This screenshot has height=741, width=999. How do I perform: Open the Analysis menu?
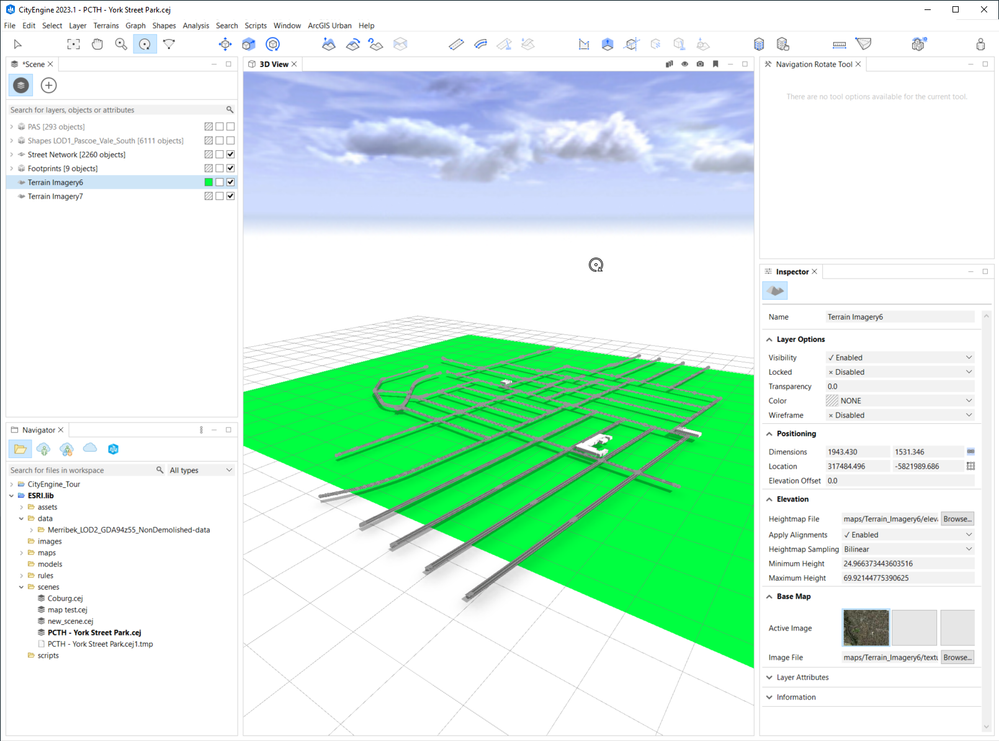click(196, 25)
